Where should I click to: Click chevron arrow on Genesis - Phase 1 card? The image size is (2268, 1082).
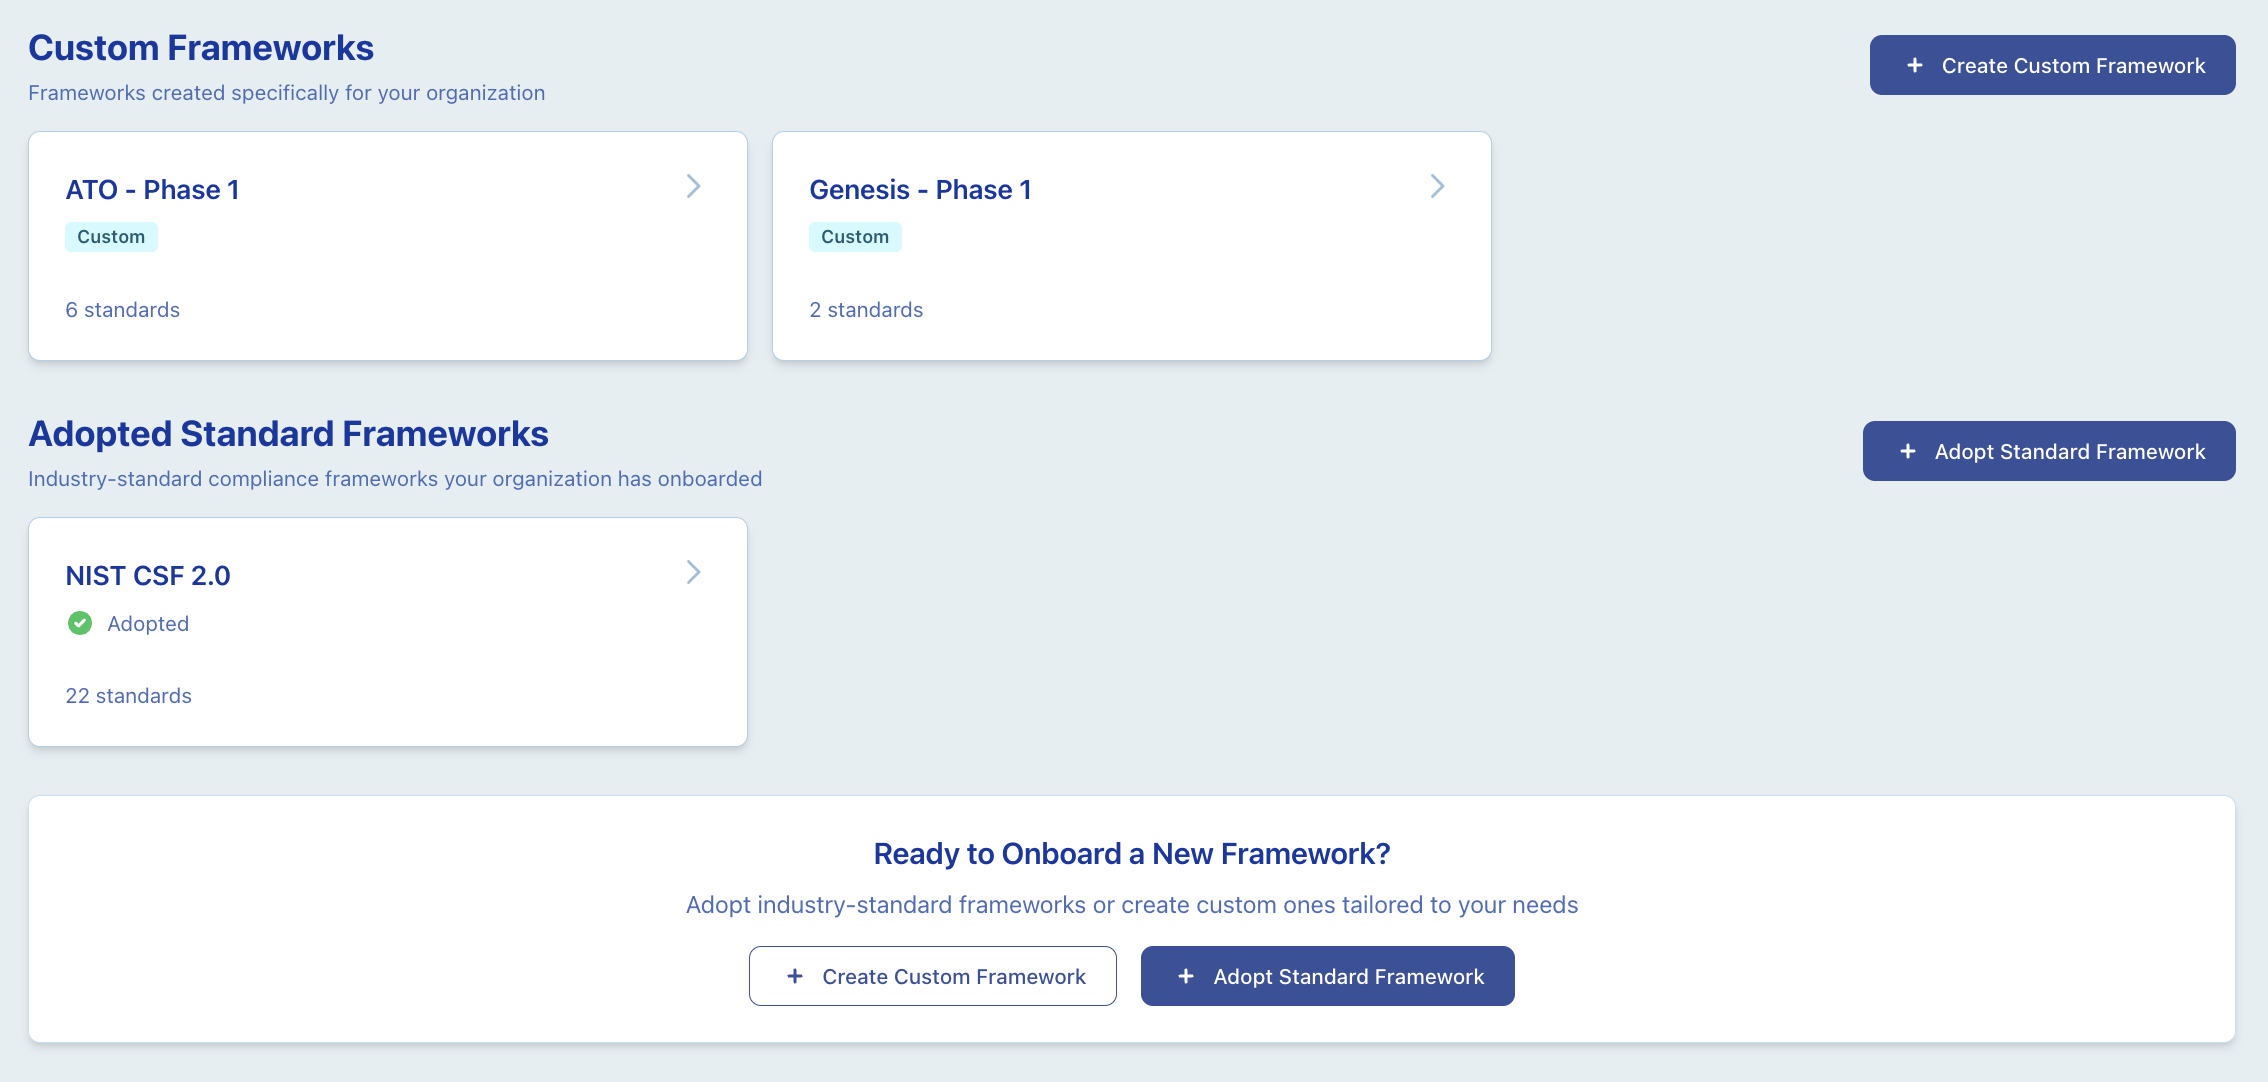point(1437,186)
